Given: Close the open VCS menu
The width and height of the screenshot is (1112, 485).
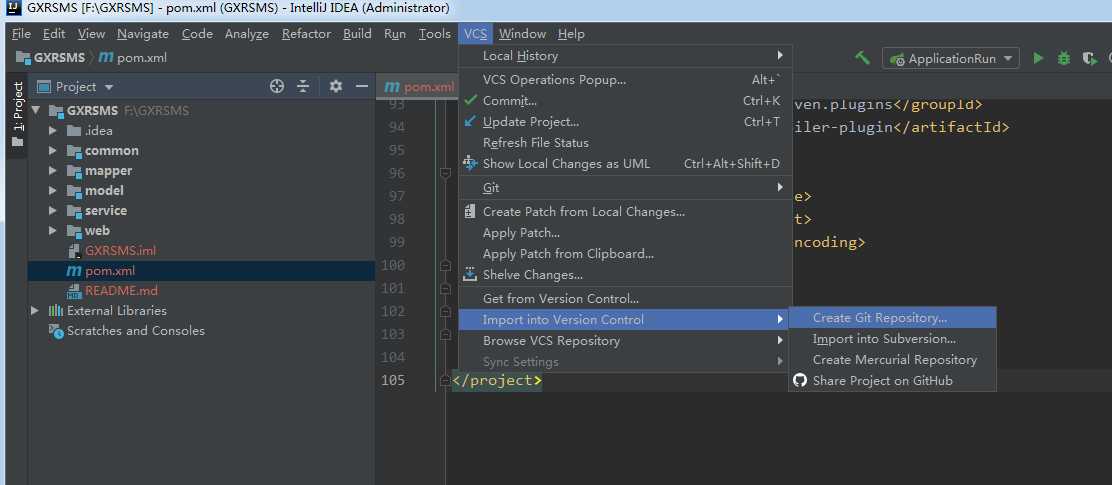Looking at the screenshot, I should point(476,33).
